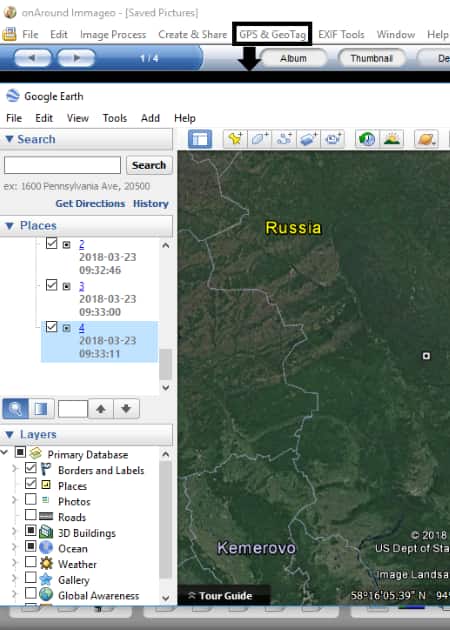Expand the 3D Buildings tree node
This screenshot has width=450, height=630.
pyautogui.click(x=14, y=531)
